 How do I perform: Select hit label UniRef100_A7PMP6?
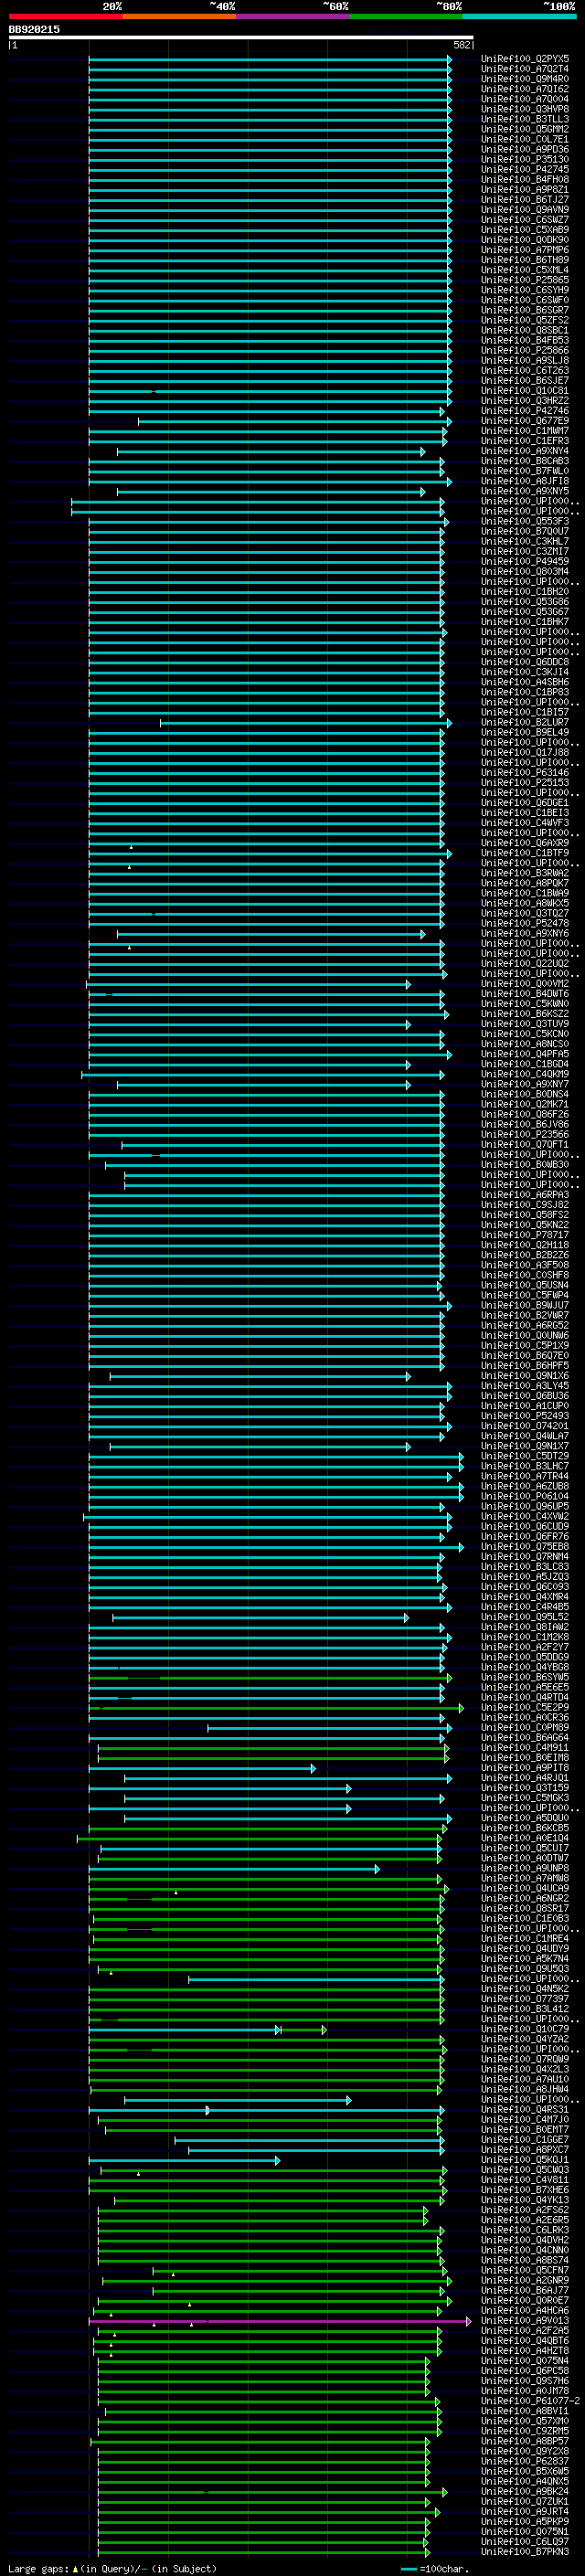point(525,250)
